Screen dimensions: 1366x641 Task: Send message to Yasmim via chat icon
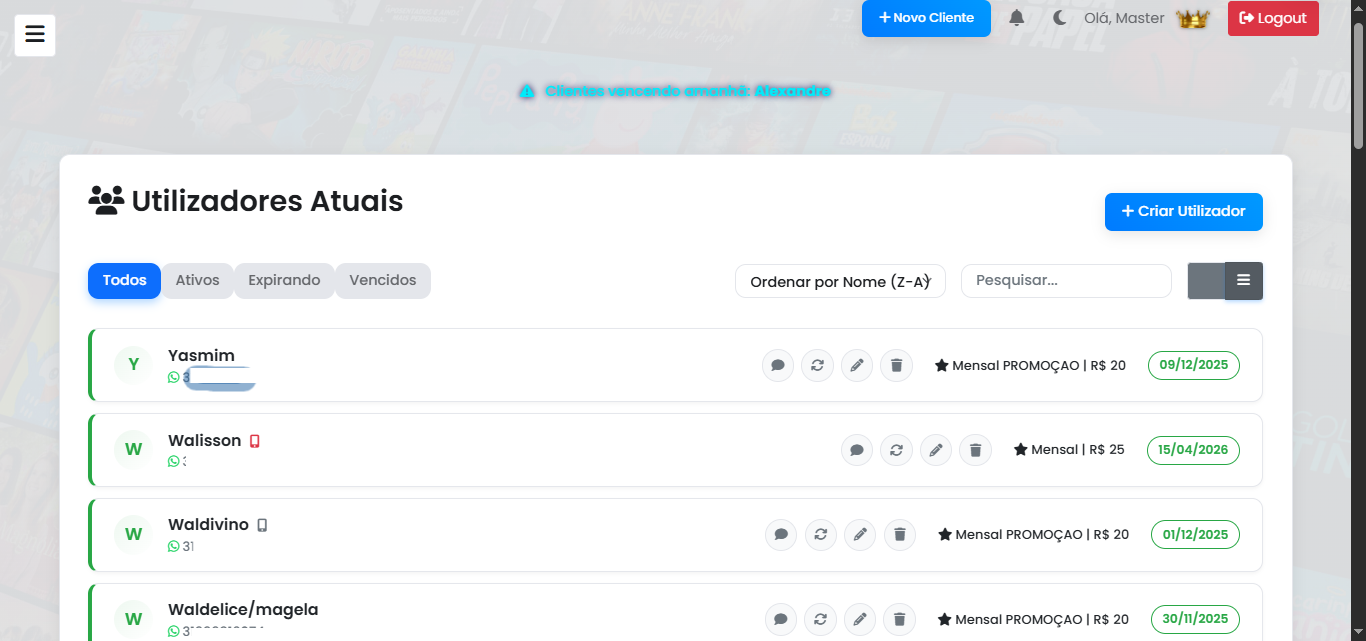click(778, 366)
